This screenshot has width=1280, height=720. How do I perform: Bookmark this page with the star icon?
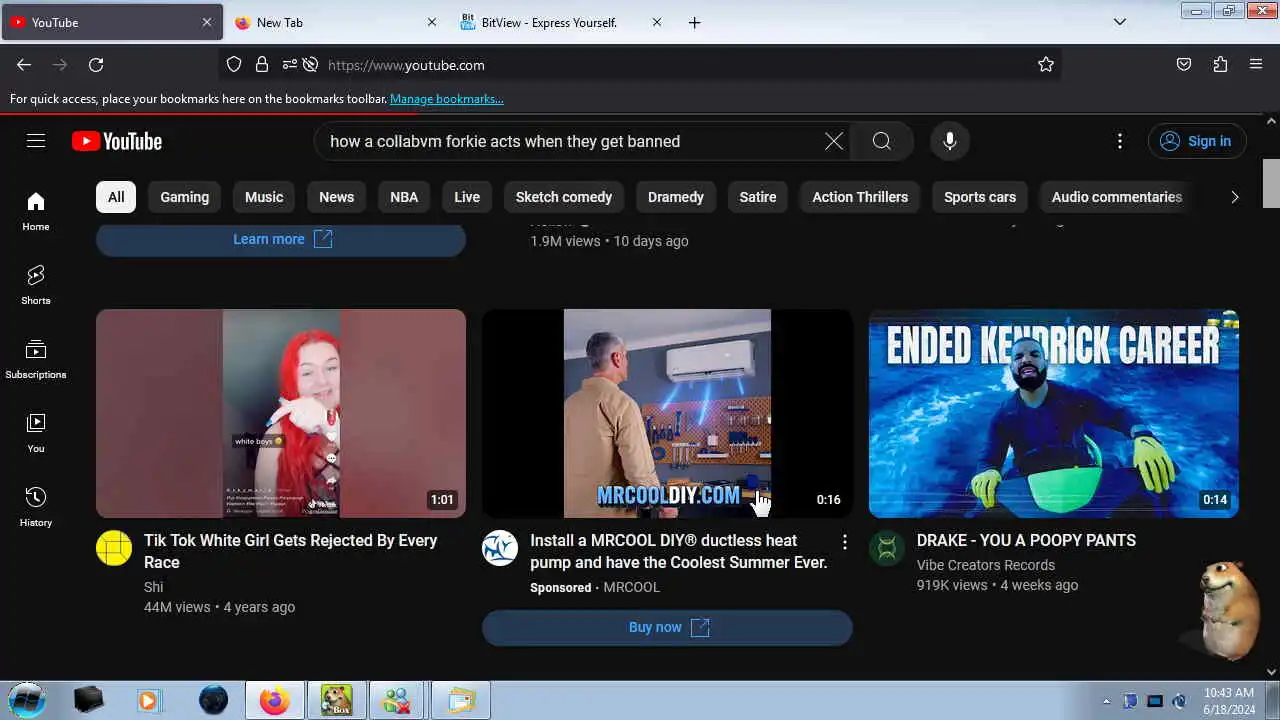click(1046, 64)
